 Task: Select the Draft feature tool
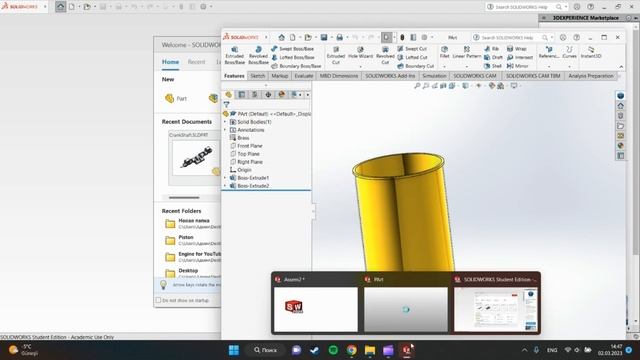(493, 58)
